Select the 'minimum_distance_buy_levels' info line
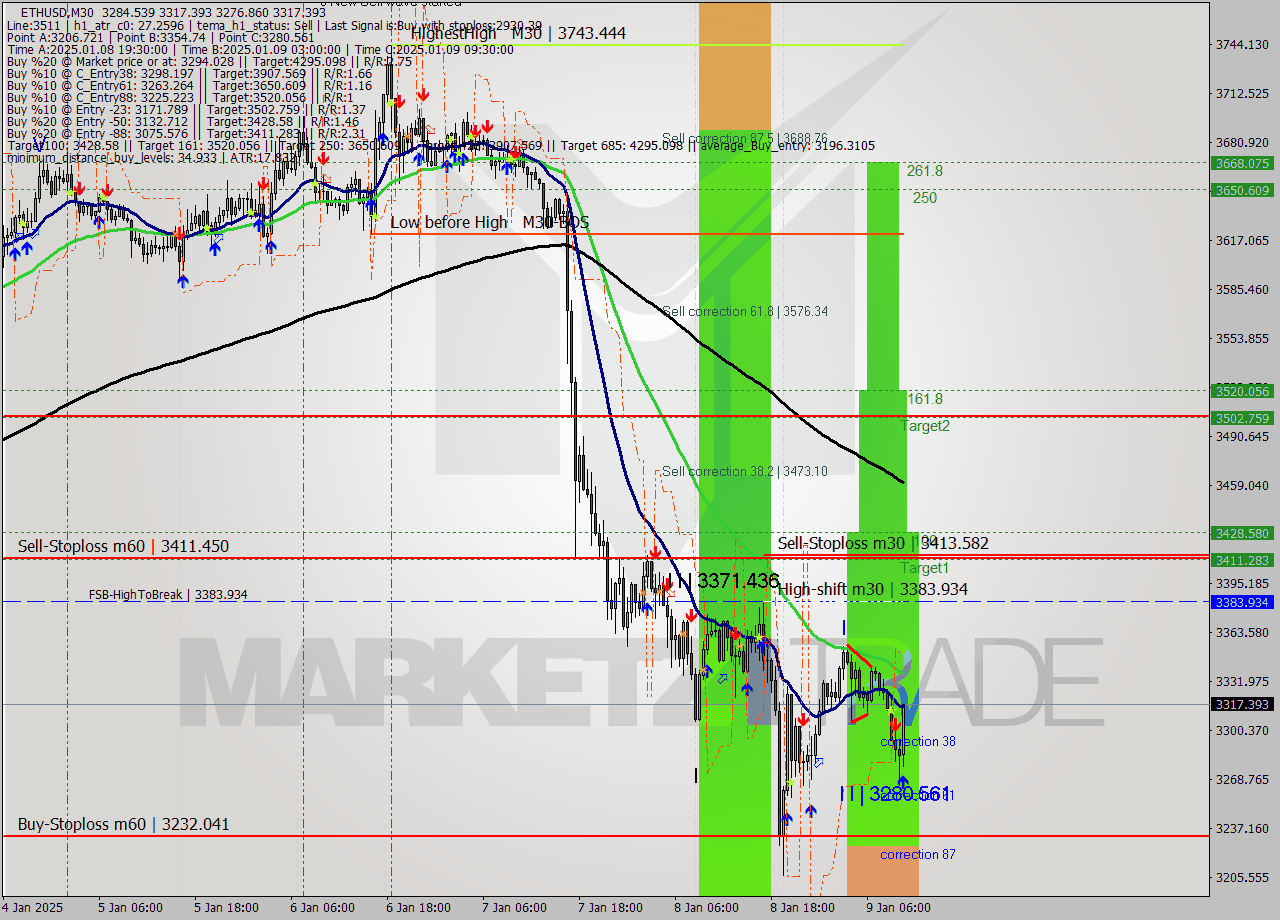The width and height of the screenshot is (1280, 920). pos(152,156)
